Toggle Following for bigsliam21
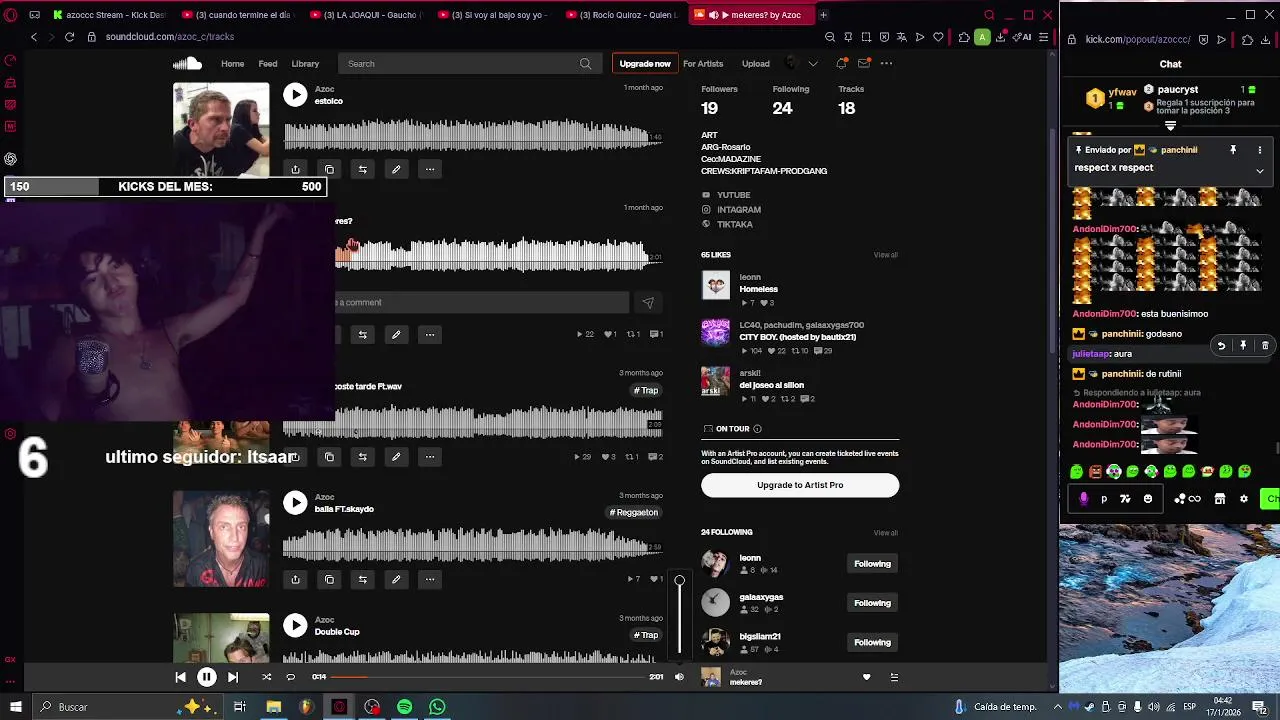The width and height of the screenshot is (1280, 720). coord(872,642)
